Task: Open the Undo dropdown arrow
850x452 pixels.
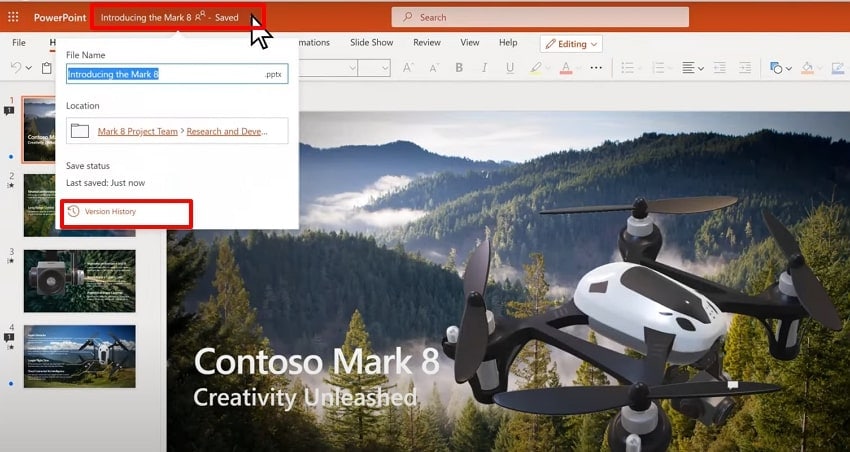Action: click(x=29, y=68)
